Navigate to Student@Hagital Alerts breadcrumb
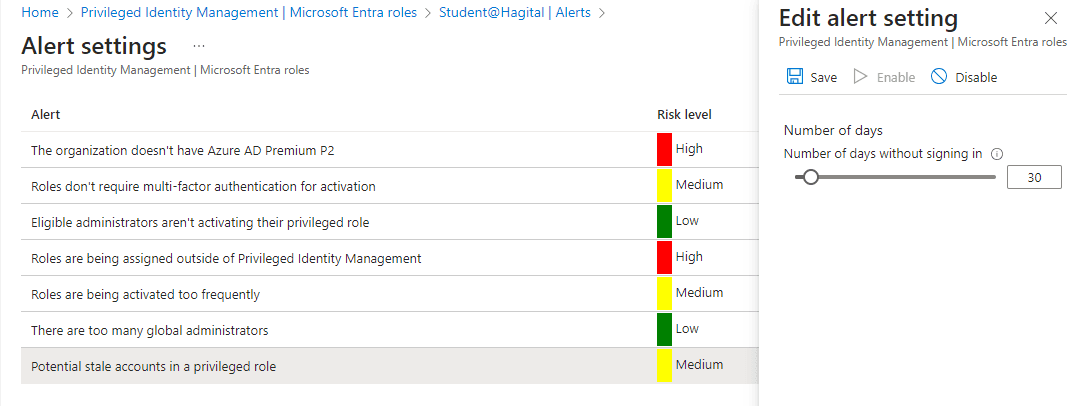This screenshot has height=406, width=1078. point(514,13)
